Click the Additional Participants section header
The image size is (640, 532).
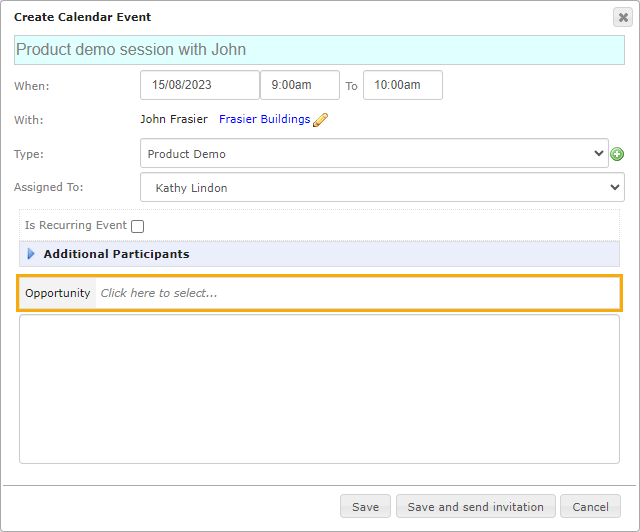[x=319, y=254]
